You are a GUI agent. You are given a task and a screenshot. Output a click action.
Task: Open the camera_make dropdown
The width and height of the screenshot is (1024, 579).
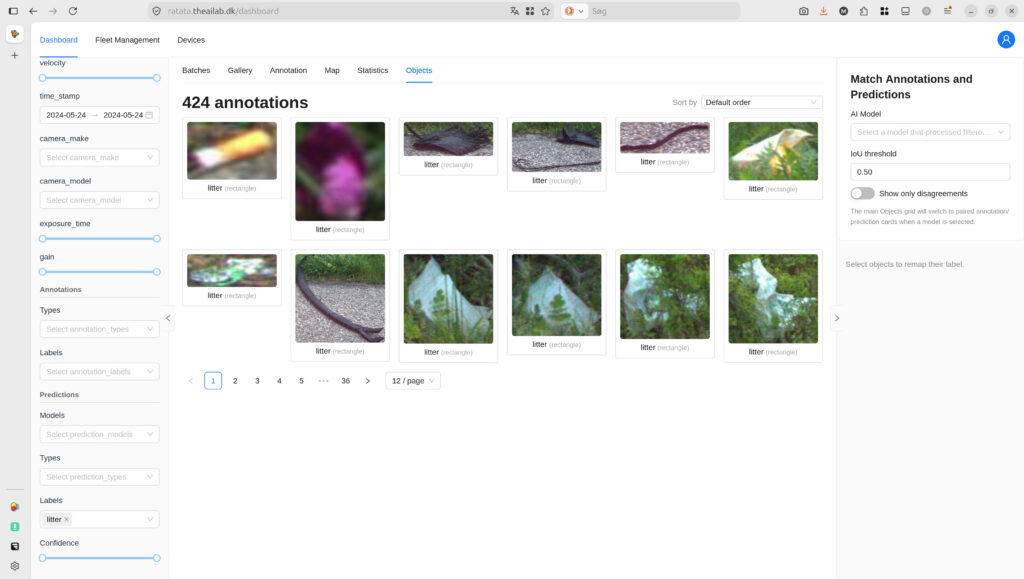coord(99,157)
